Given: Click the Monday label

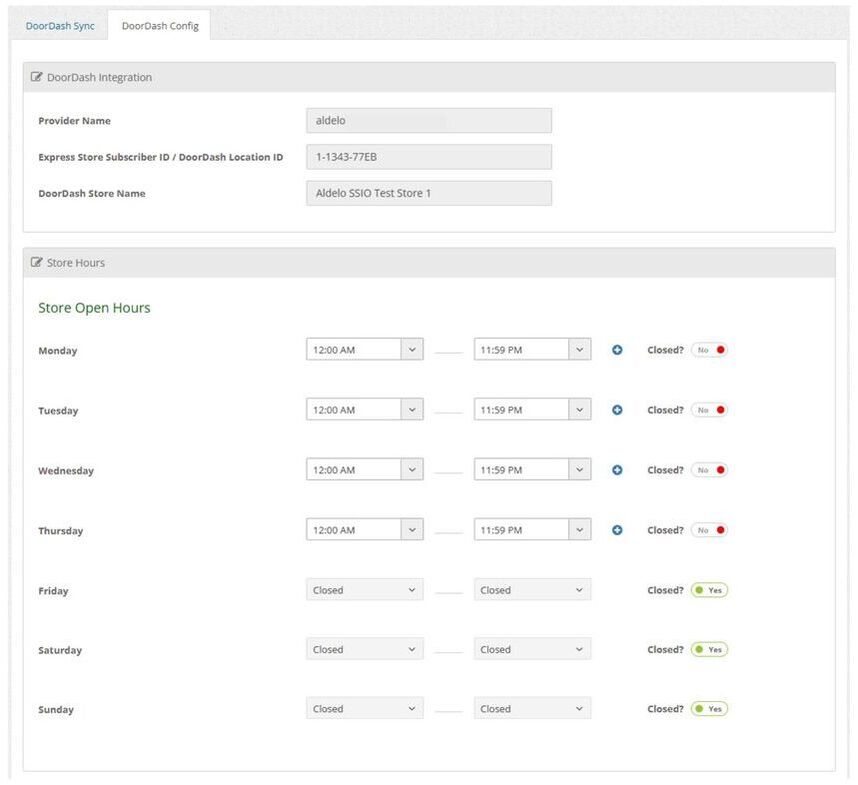Looking at the screenshot, I should (57, 351).
